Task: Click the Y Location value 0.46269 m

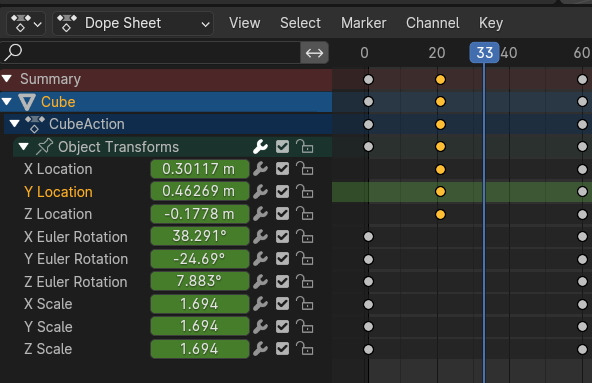Action: point(200,191)
